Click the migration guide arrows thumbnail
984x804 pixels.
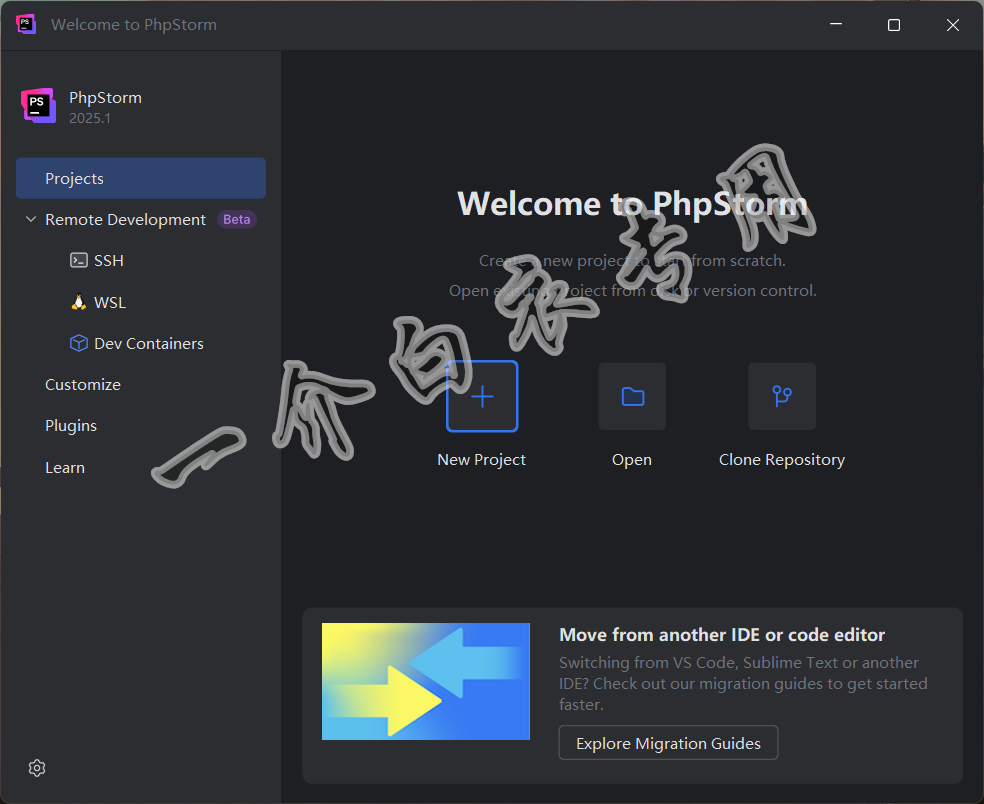click(x=425, y=682)
